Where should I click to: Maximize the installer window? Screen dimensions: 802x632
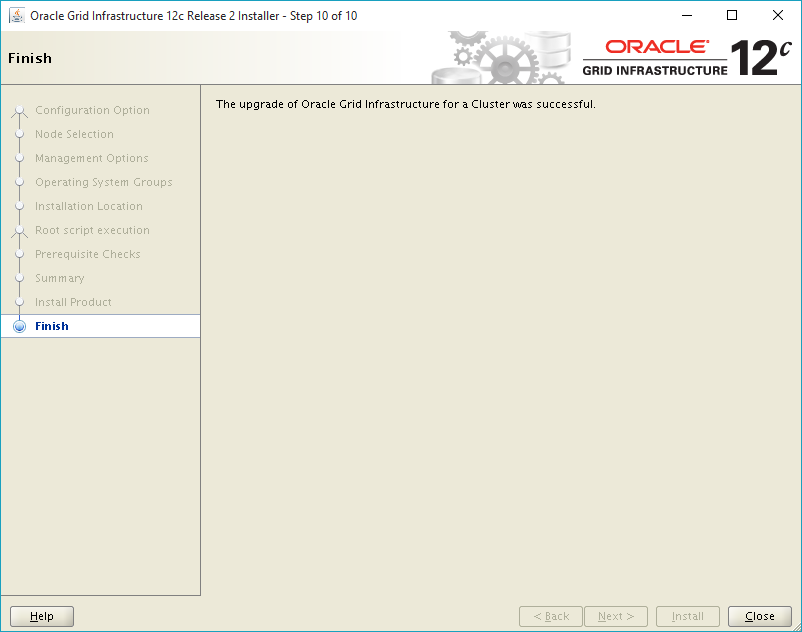732,15
